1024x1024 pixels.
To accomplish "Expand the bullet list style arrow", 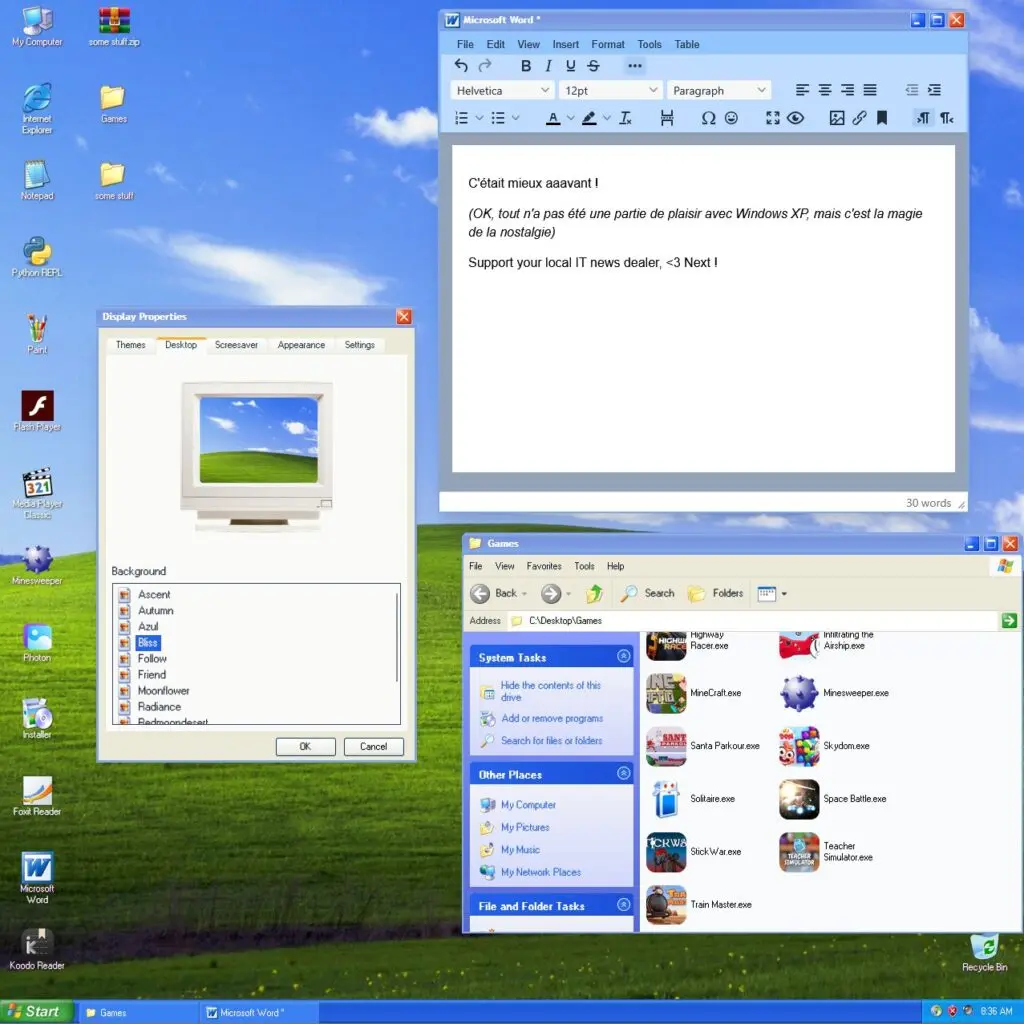I will coord(515,118).
